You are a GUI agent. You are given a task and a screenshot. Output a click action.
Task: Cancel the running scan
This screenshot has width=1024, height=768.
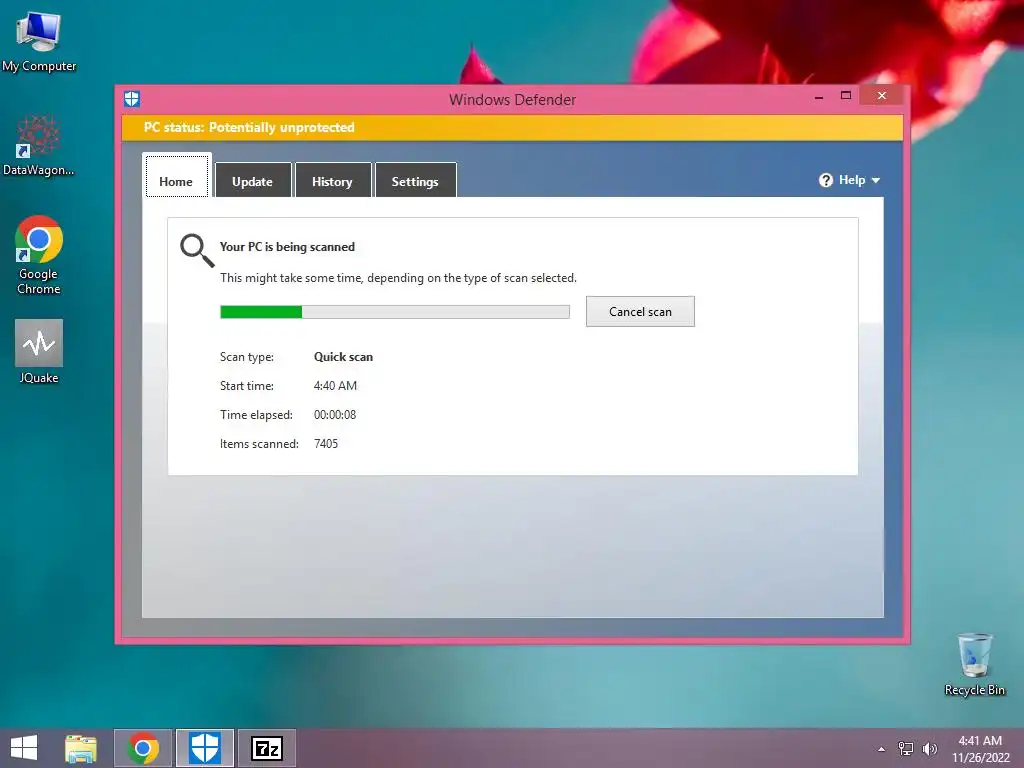640,312
